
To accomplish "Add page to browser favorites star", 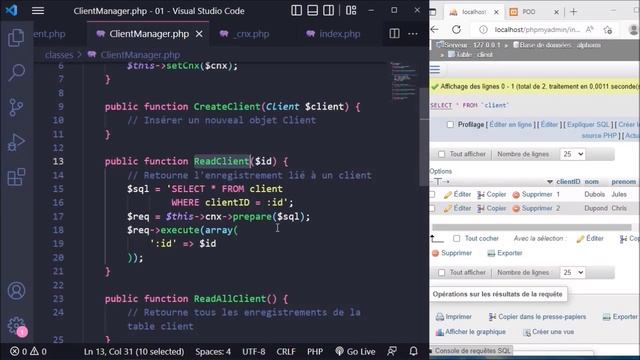I will [x=608, y=29].
